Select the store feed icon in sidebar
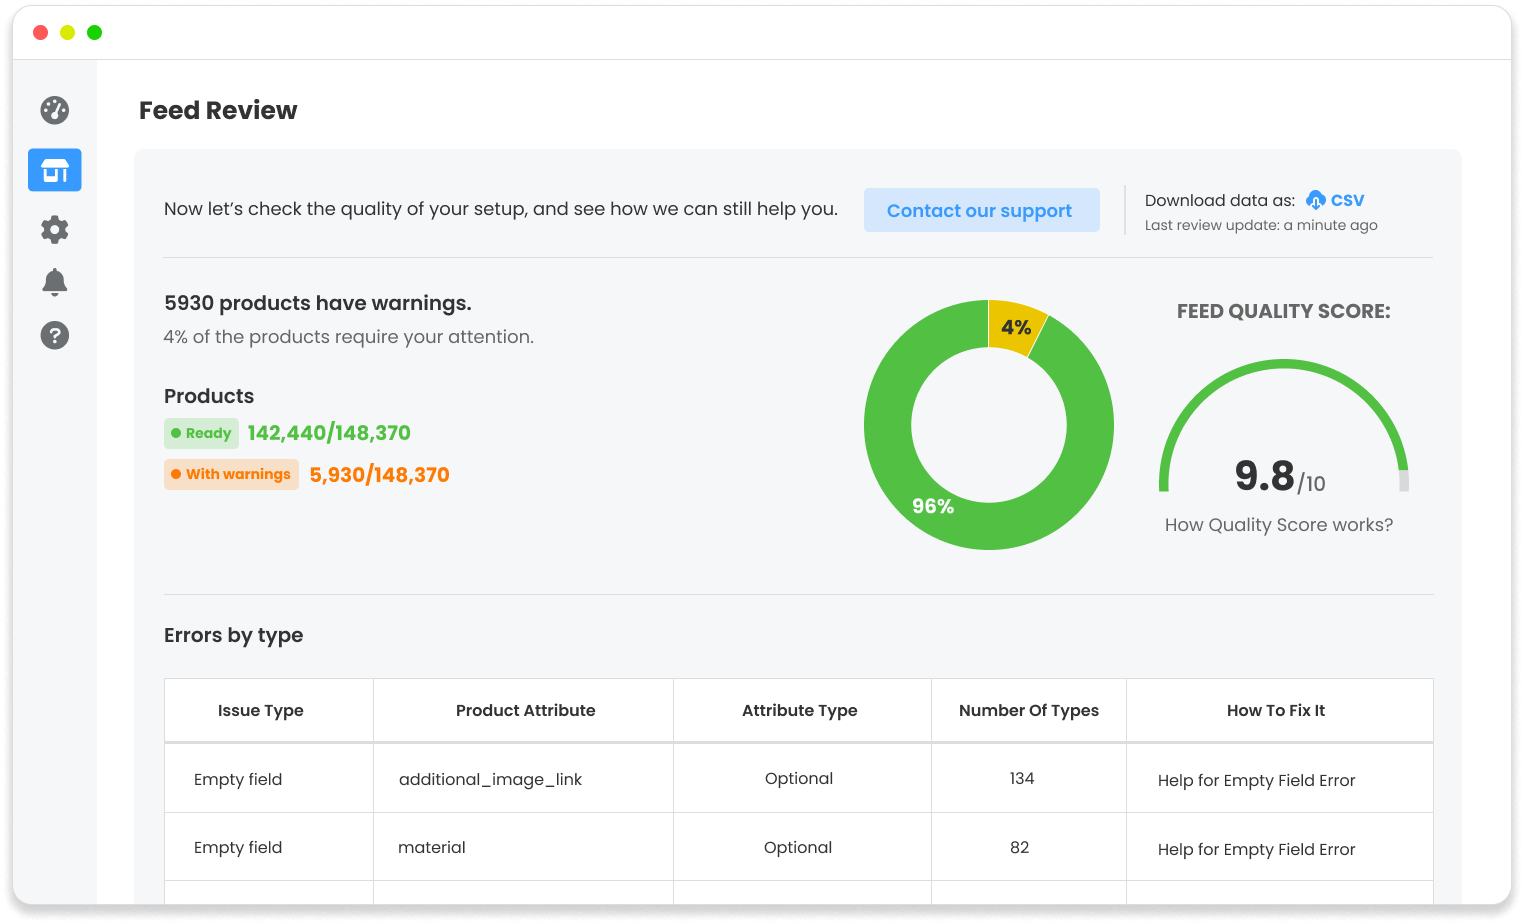 tap(55, 170)
